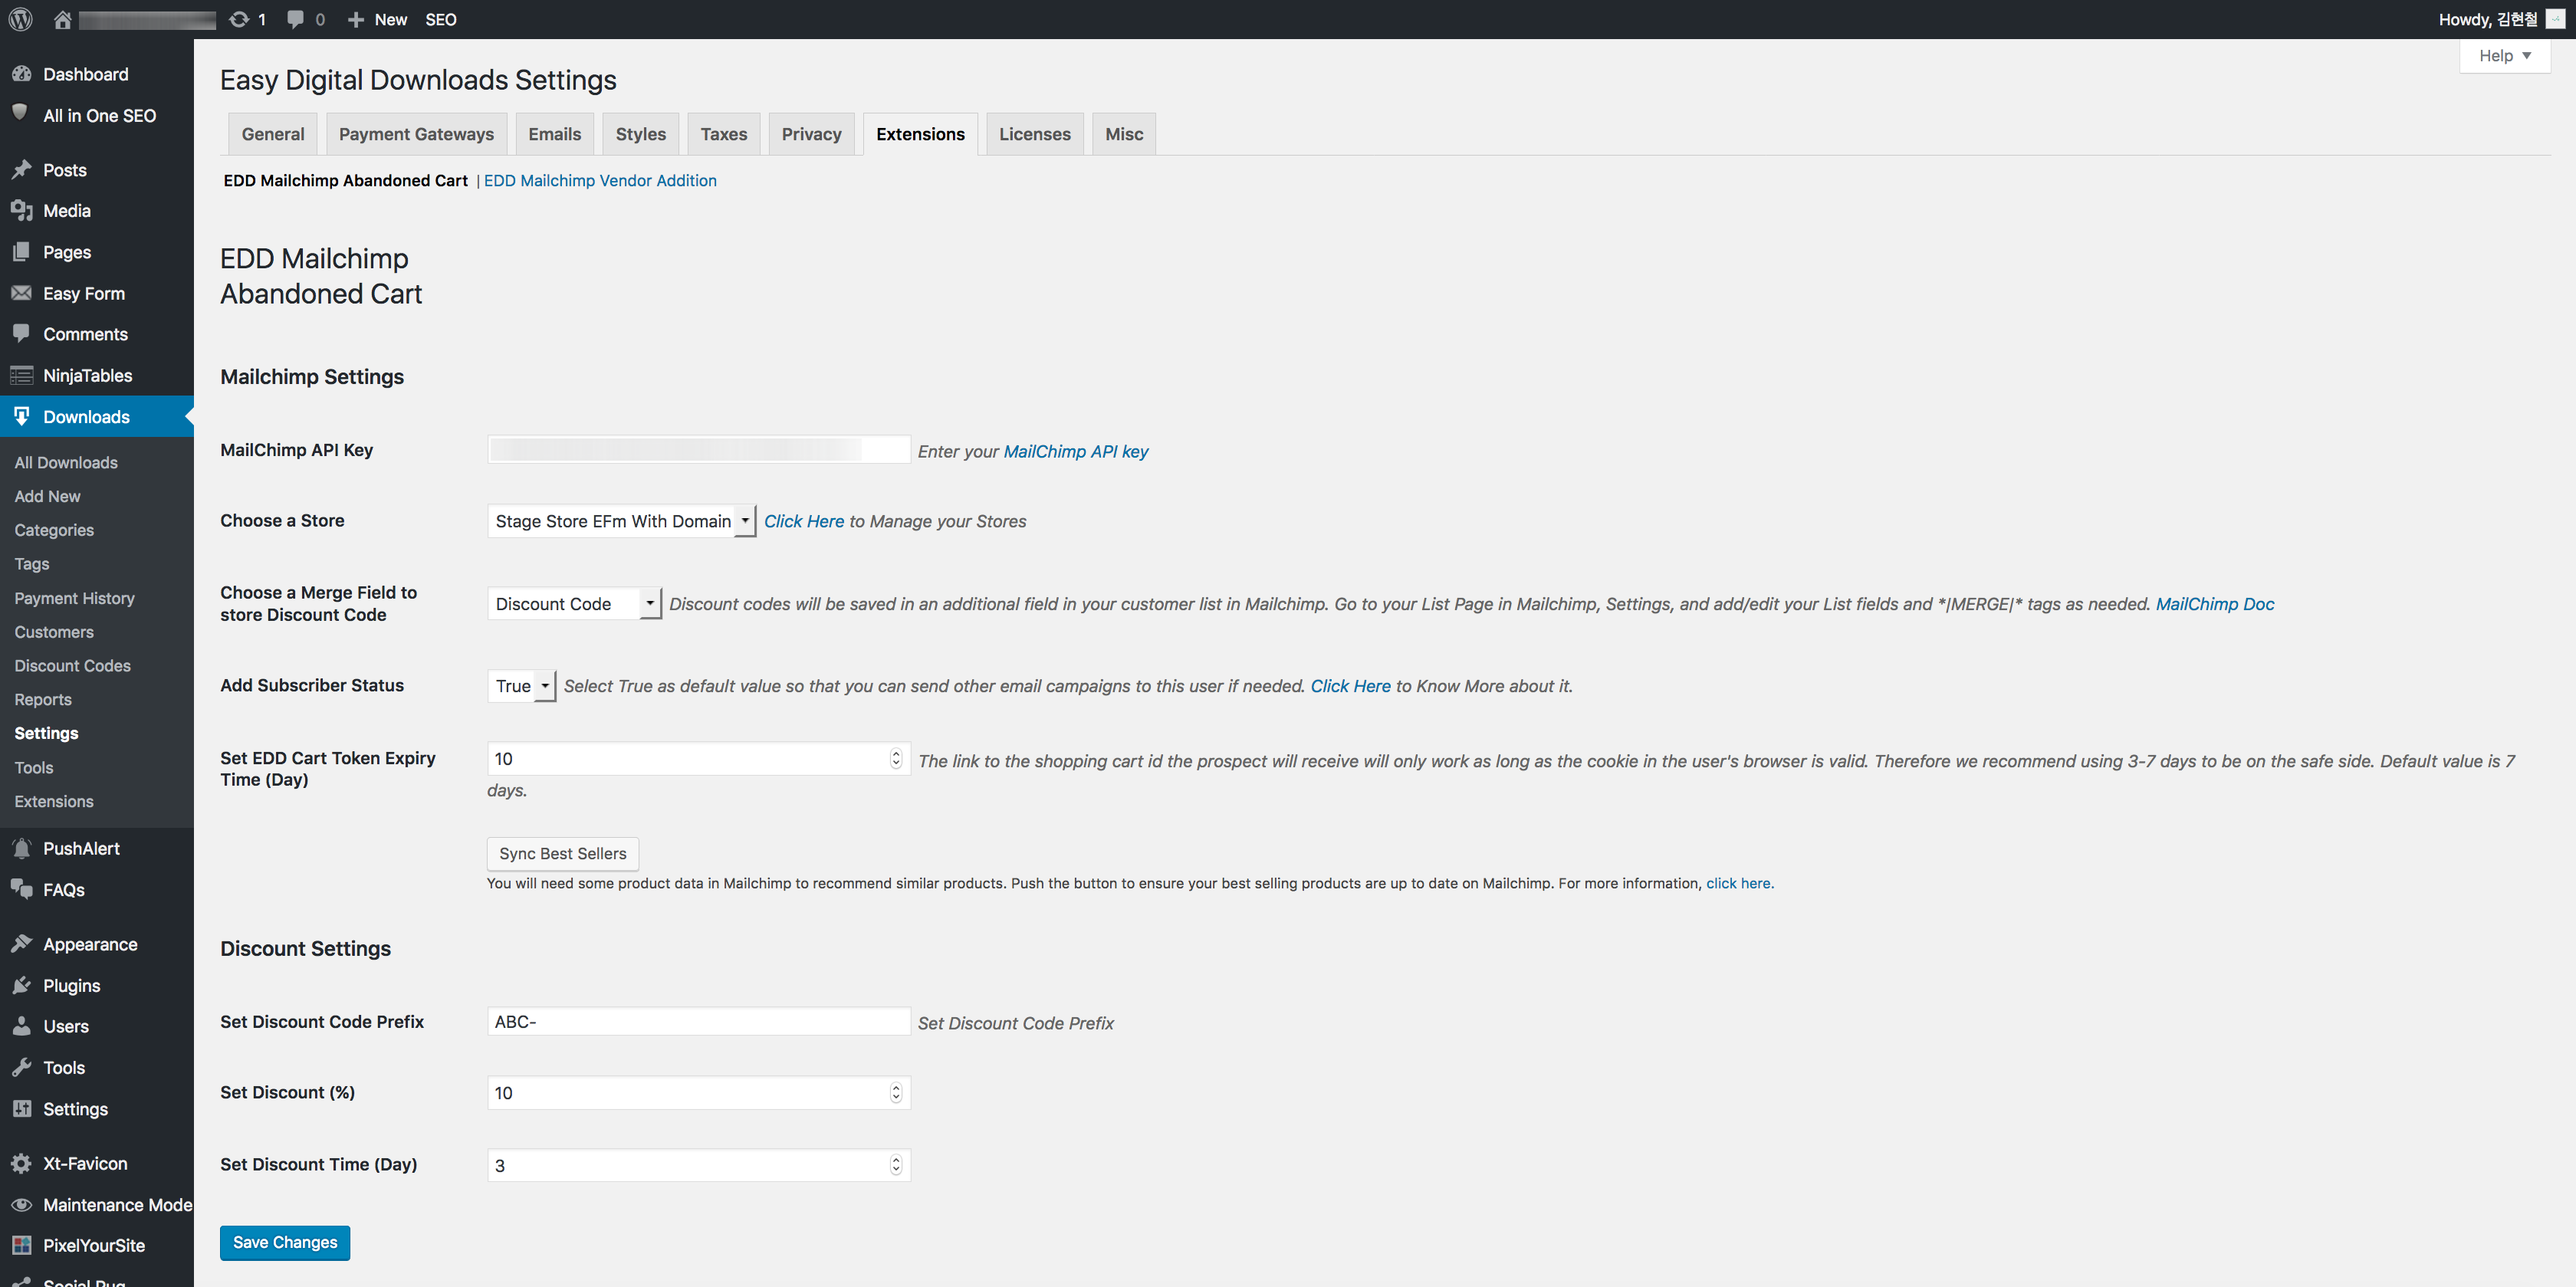Focus the Set Discount (%) number field
The image size is (2576, 1287).
(x=699, y=1093)
